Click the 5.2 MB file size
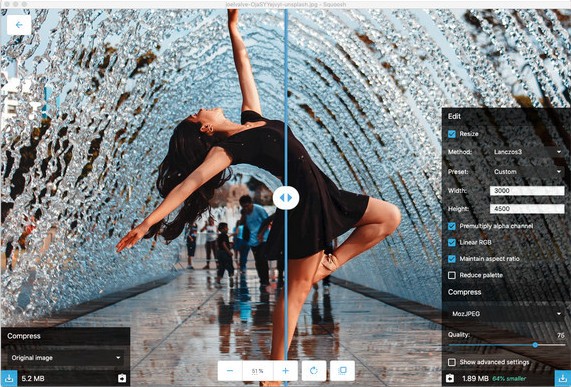This screenshot has width=571, height=387. click(x=33, y=379)
